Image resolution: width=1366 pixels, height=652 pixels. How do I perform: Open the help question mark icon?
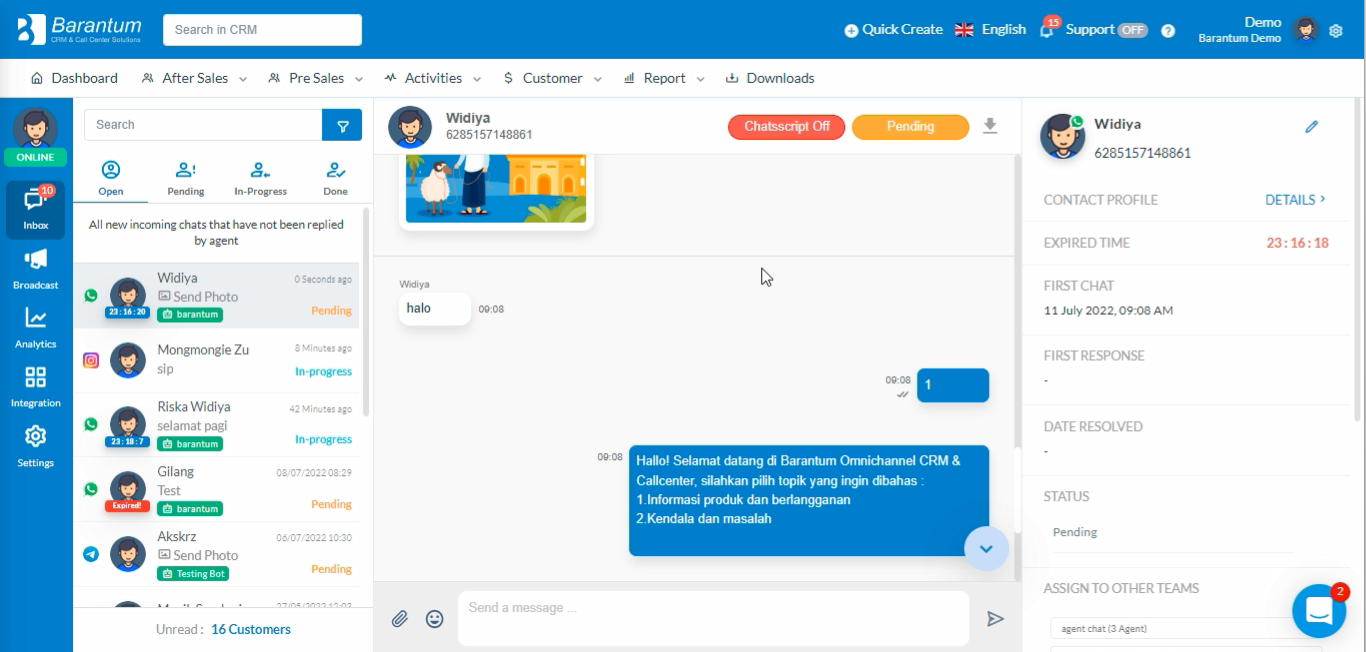(1168, 30)
